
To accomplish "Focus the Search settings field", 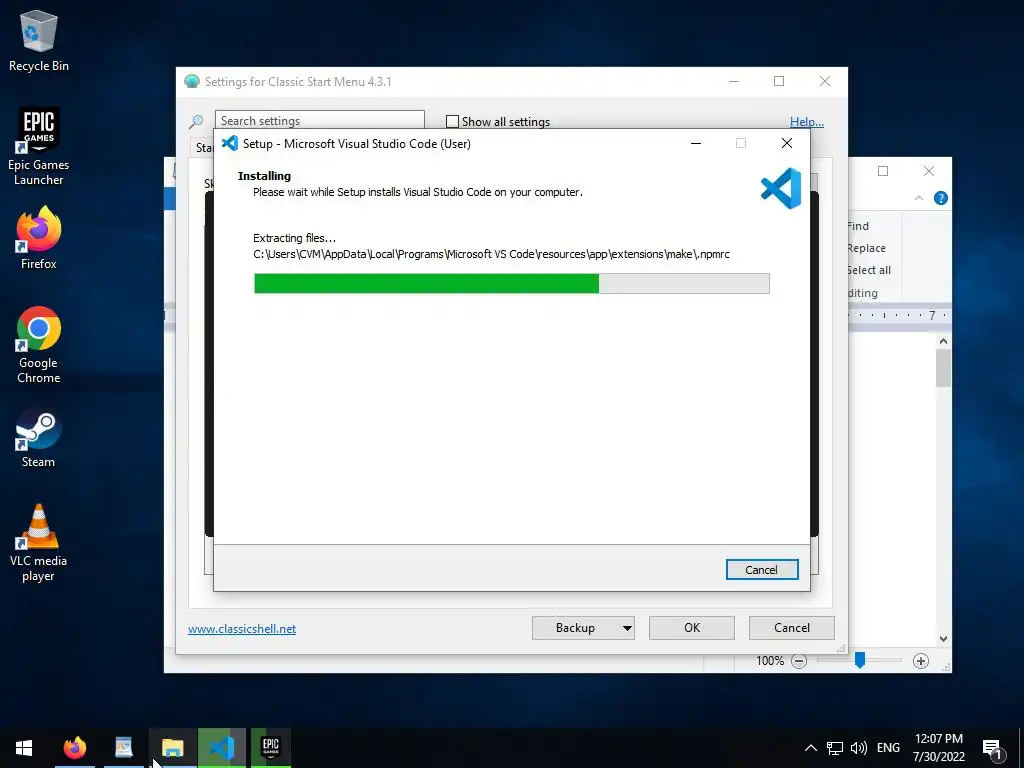I will click(319, 120).
